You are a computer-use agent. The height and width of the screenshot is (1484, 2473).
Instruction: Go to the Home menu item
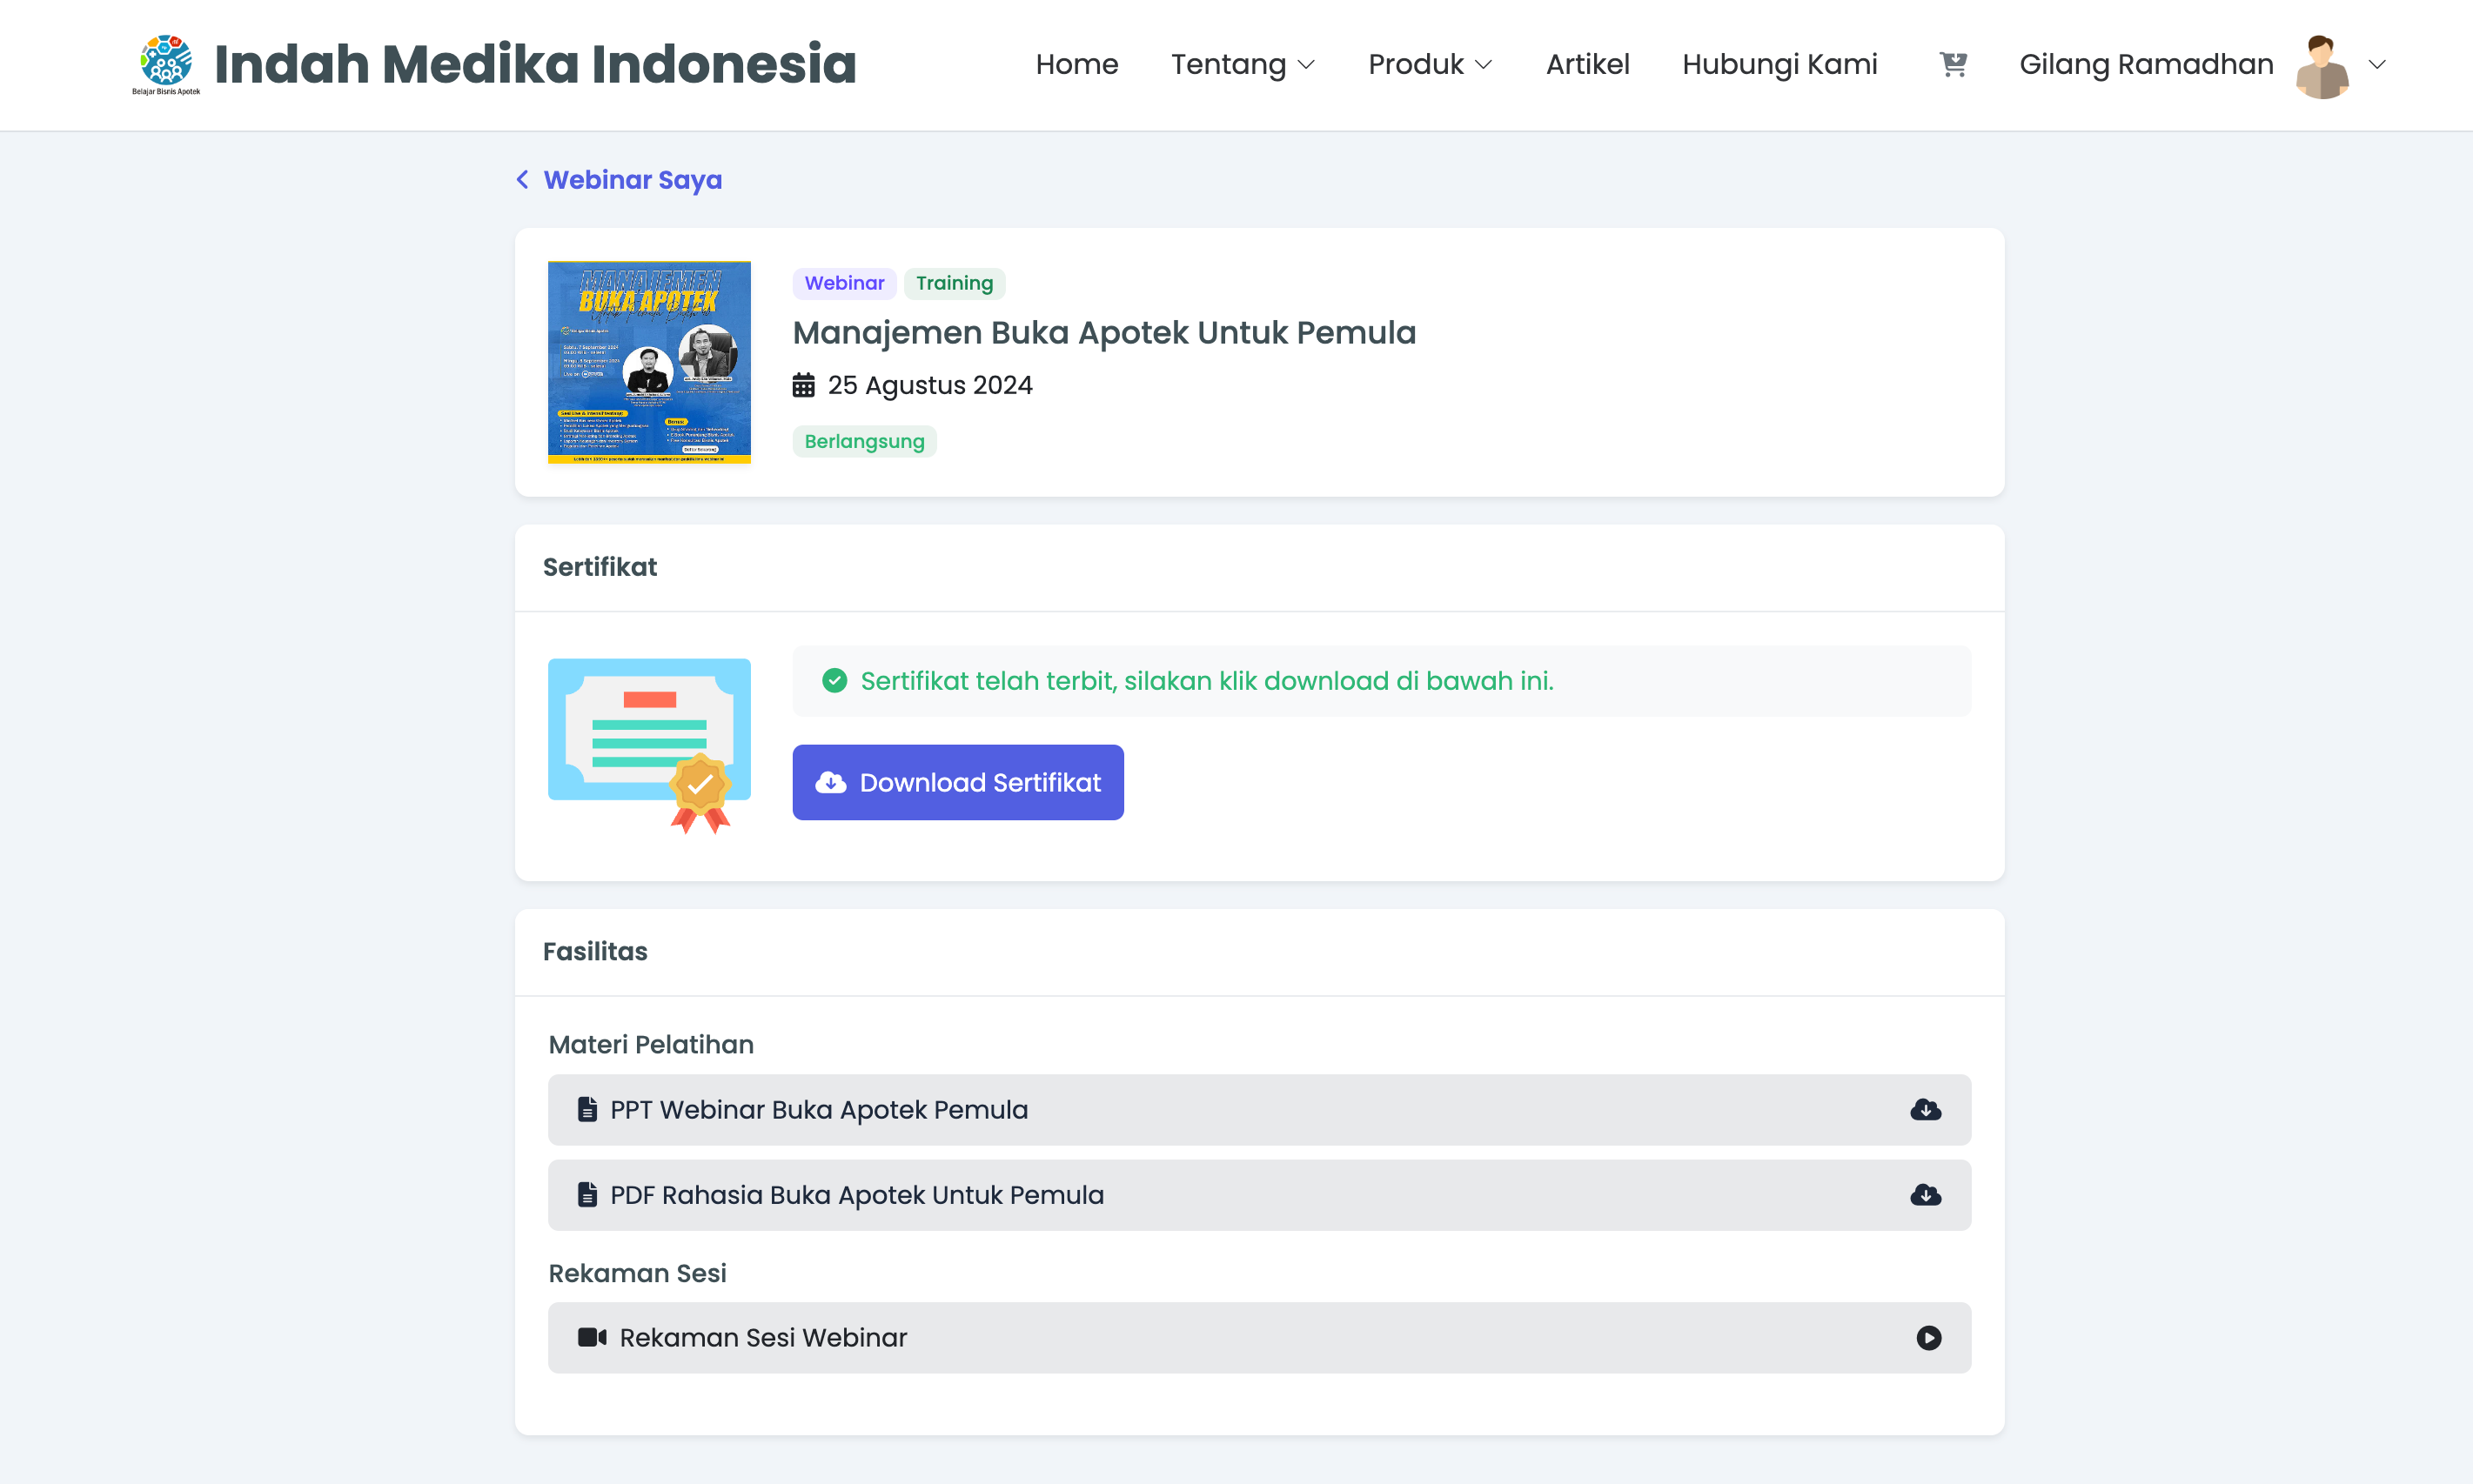(1076, 64)
